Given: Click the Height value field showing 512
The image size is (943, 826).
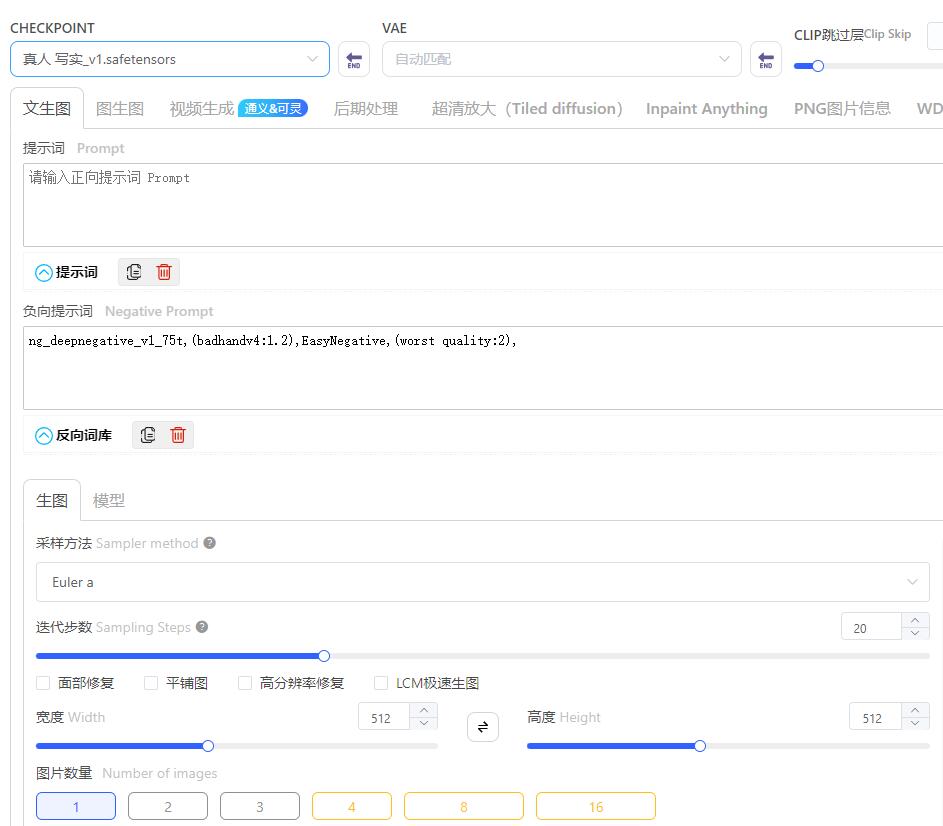Looking at the screenshot, I should [x=876, y=717].
